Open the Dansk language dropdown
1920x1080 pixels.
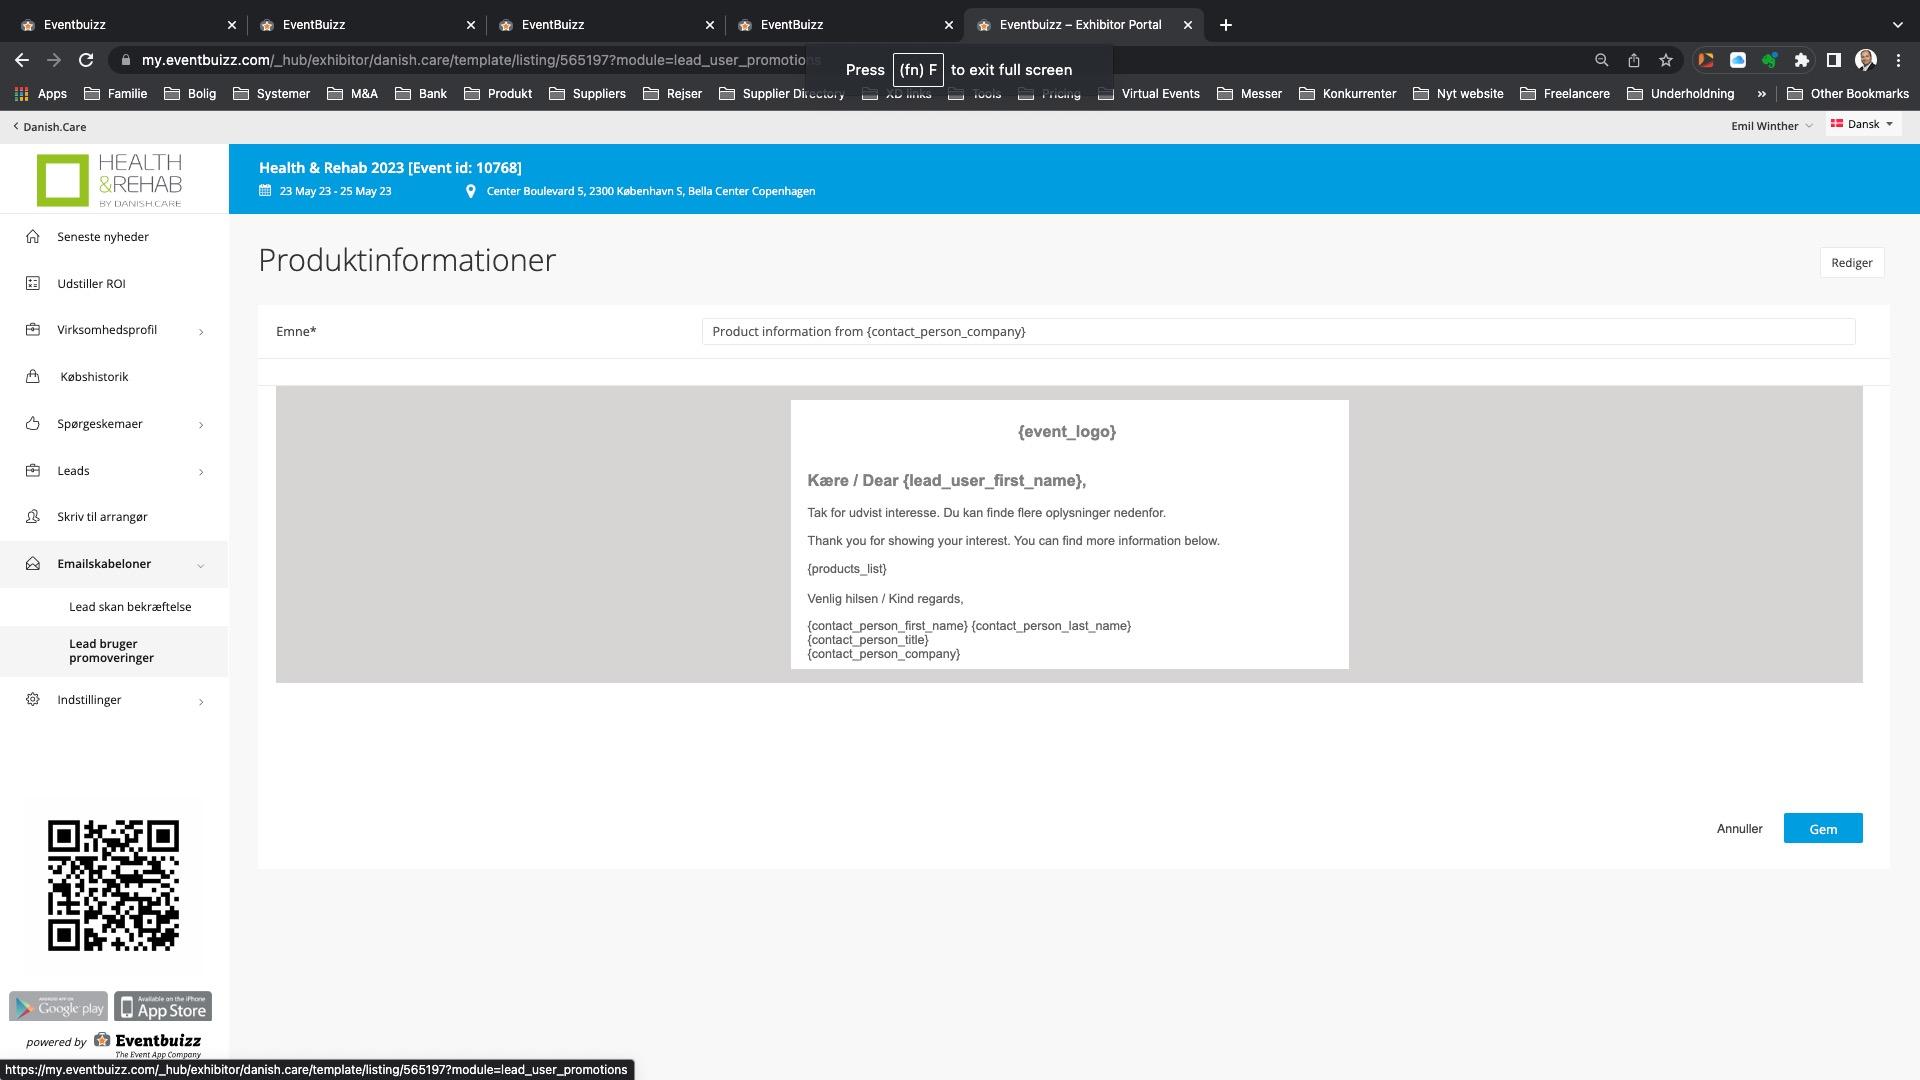[1862, 125]
